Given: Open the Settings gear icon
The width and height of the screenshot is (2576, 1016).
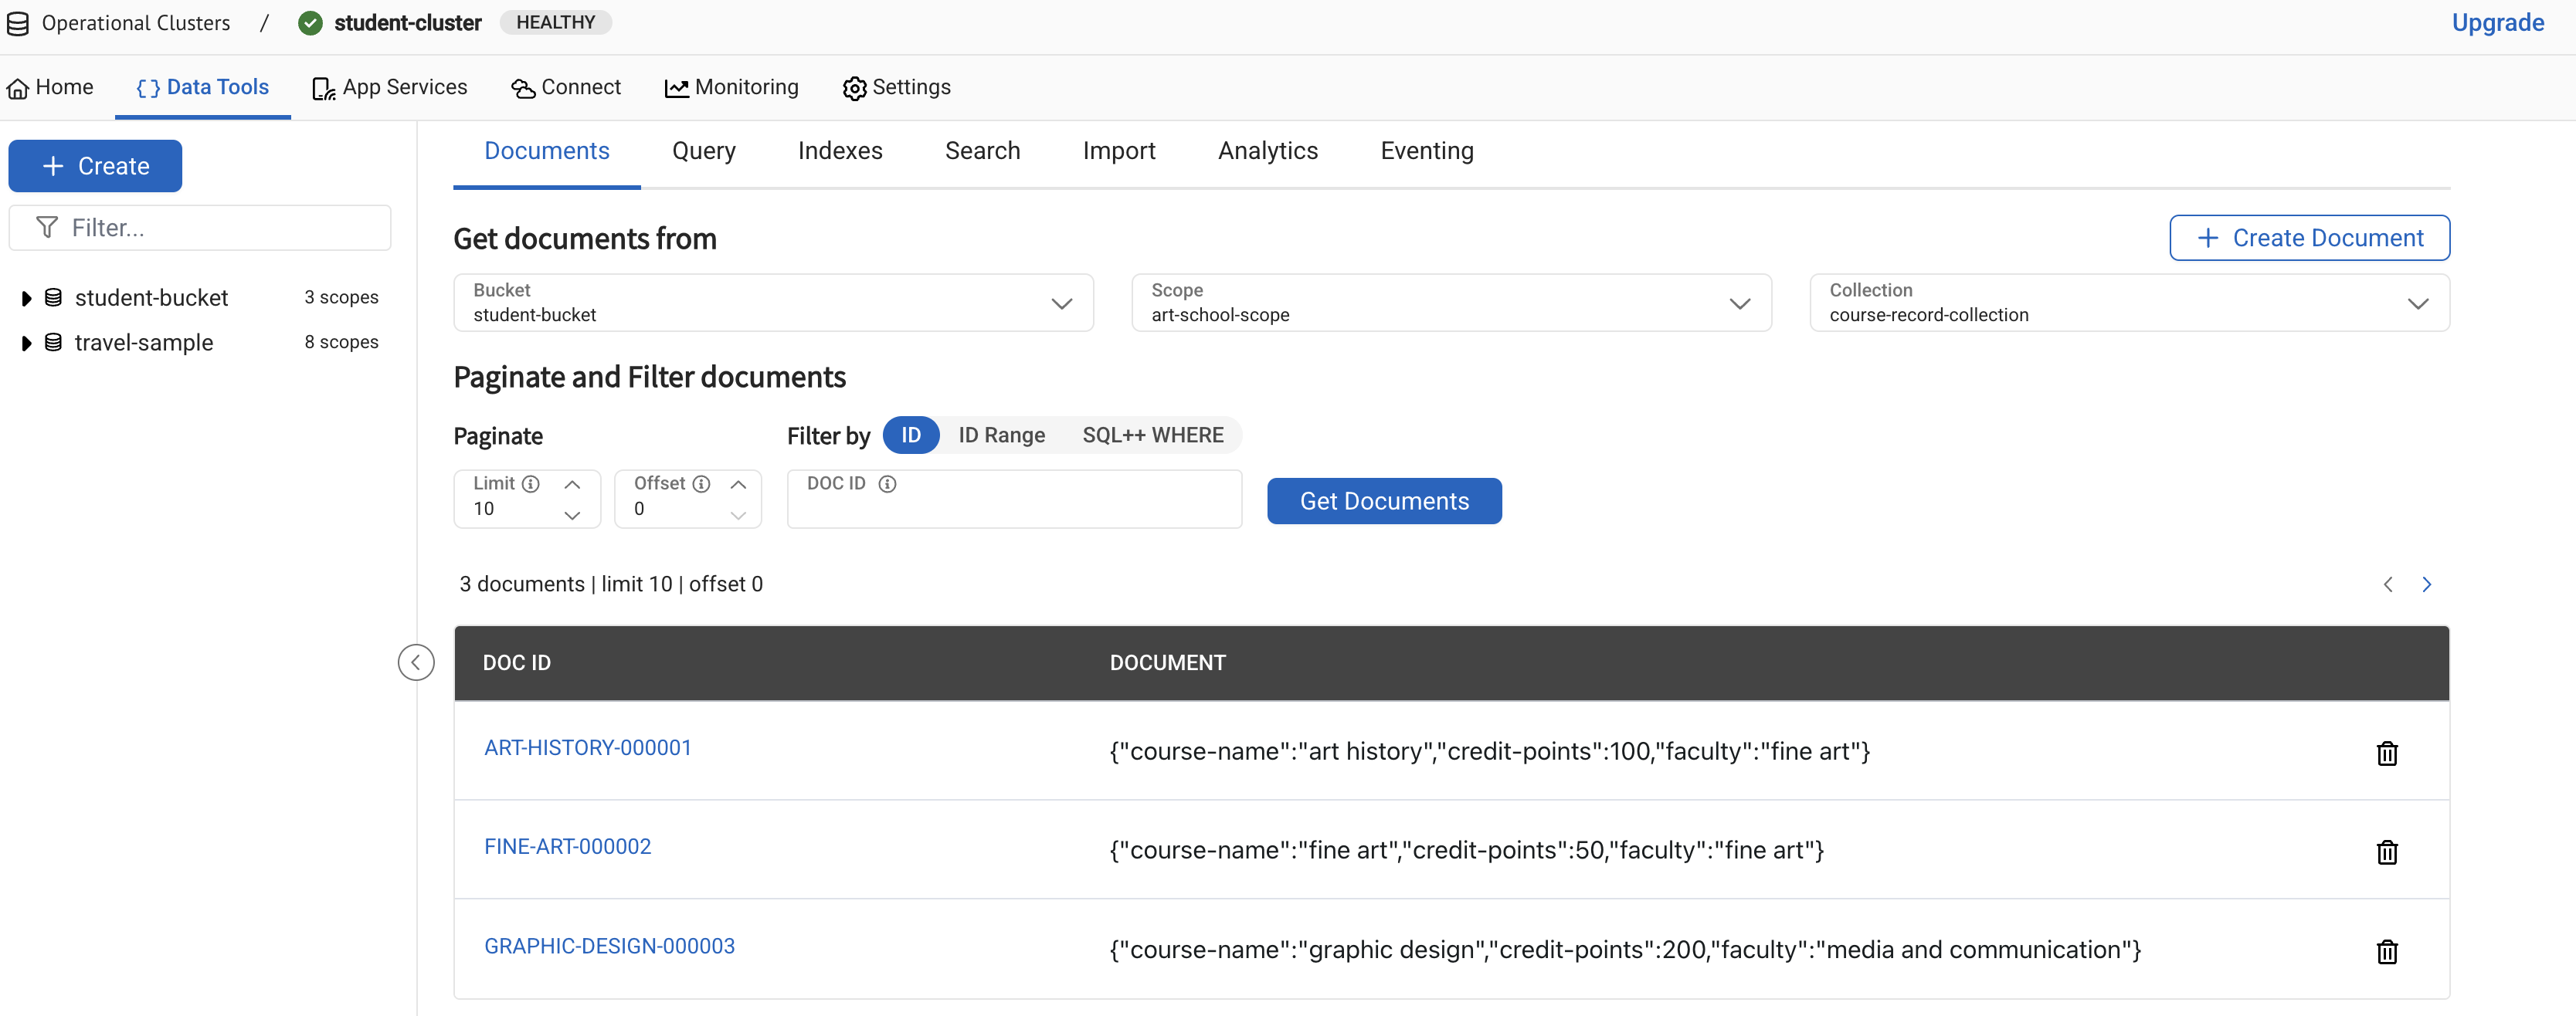Looking at the screenshot, I should tap(855, 87).
